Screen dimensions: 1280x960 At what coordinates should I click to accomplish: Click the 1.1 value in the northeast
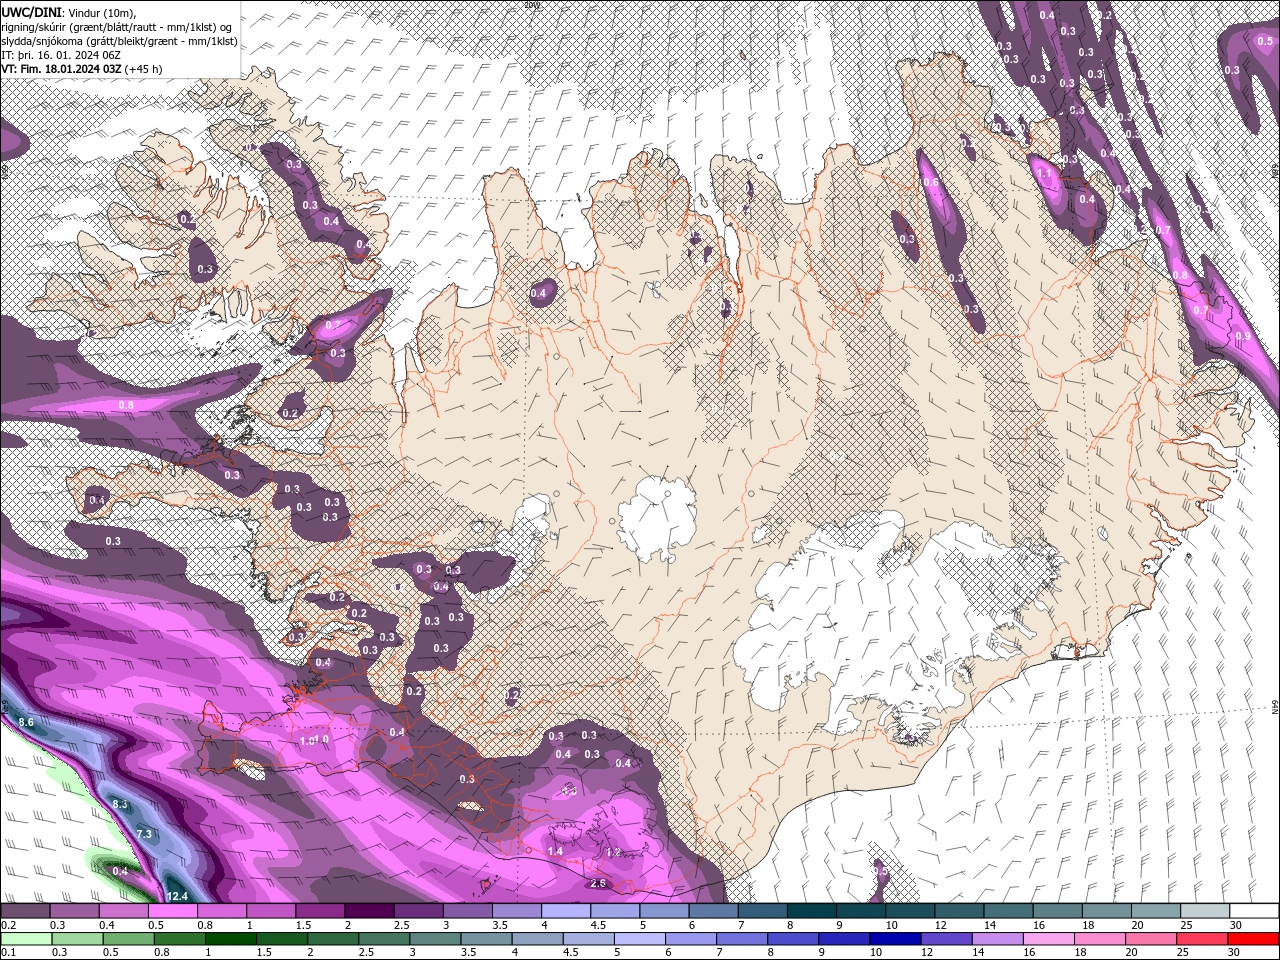click(1045, 173)
